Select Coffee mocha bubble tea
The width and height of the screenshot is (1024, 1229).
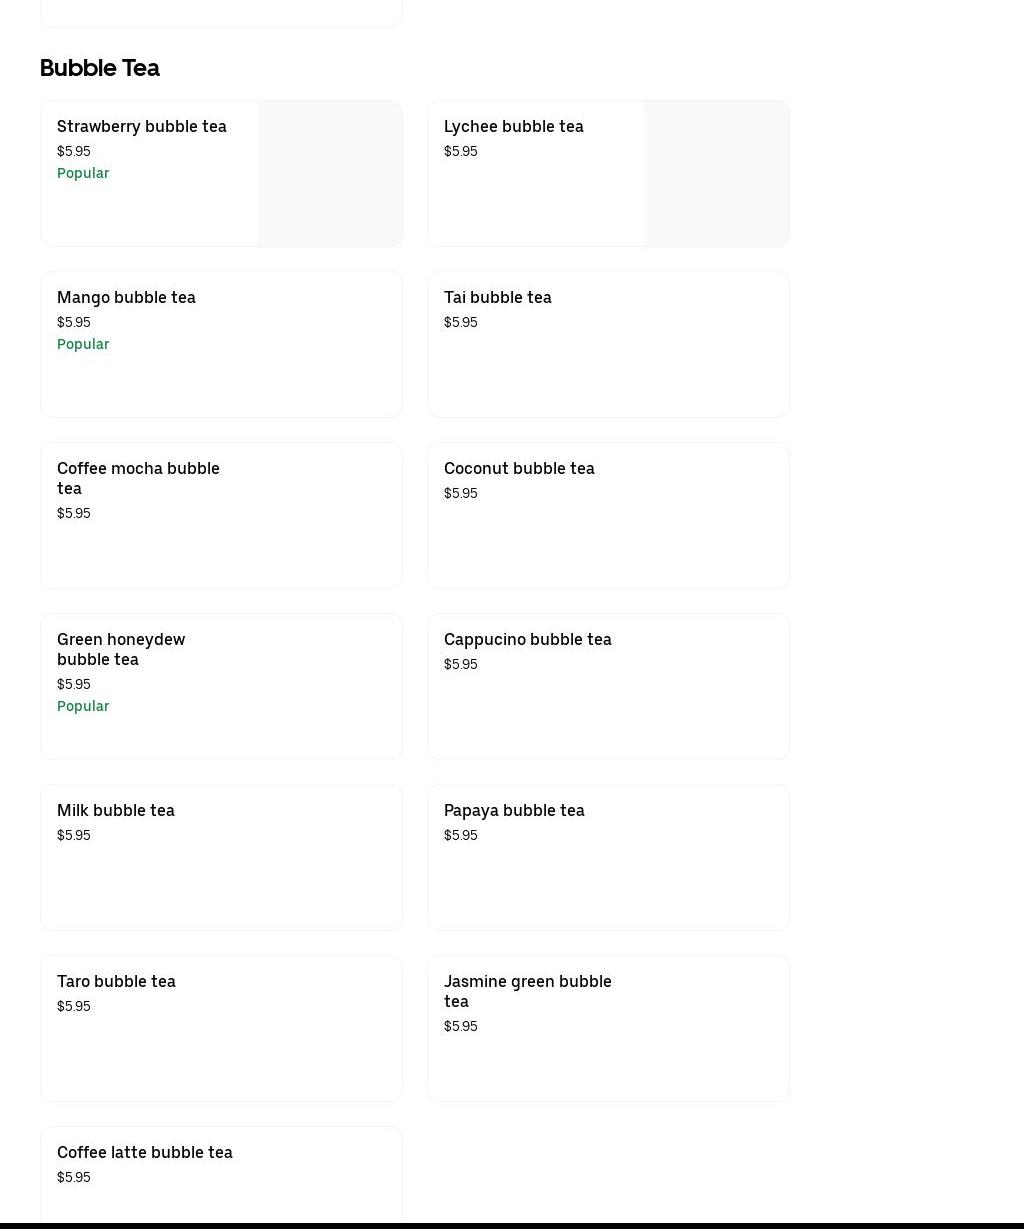(x=138, y=478)
